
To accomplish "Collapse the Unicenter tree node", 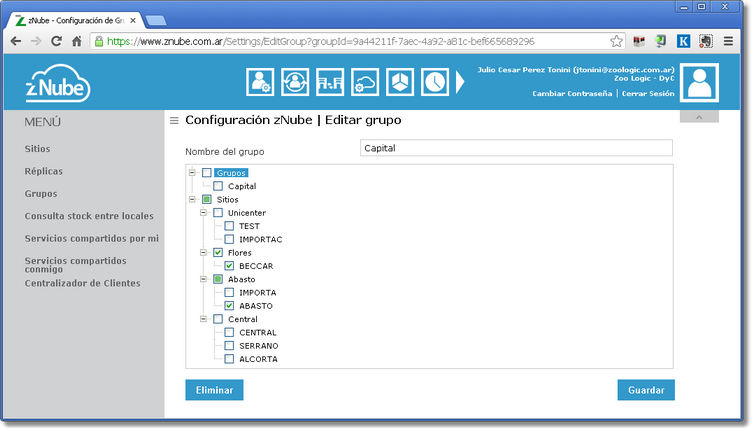I will (204, 213).
